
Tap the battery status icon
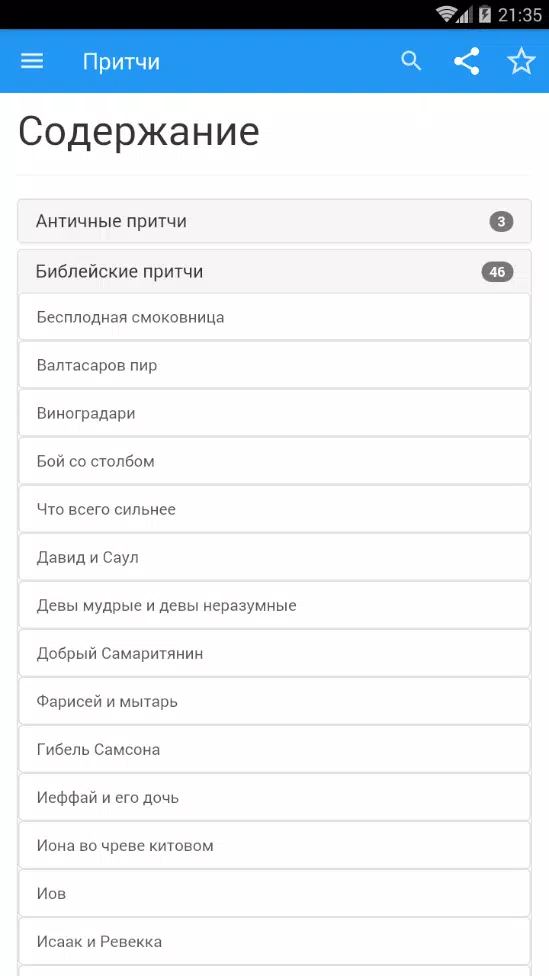[x=484, y=14]
